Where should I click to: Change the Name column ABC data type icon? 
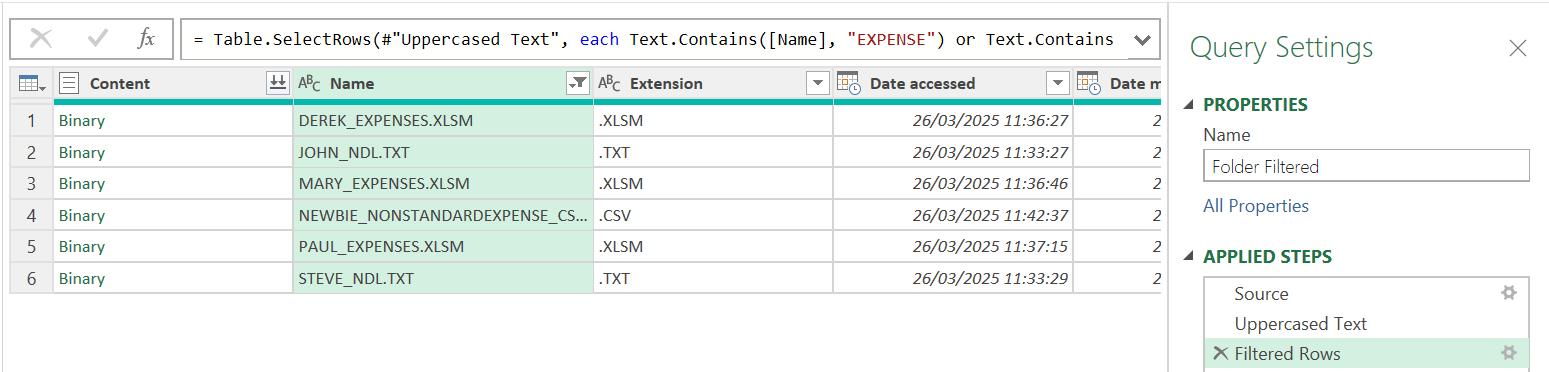click(309, 84)
